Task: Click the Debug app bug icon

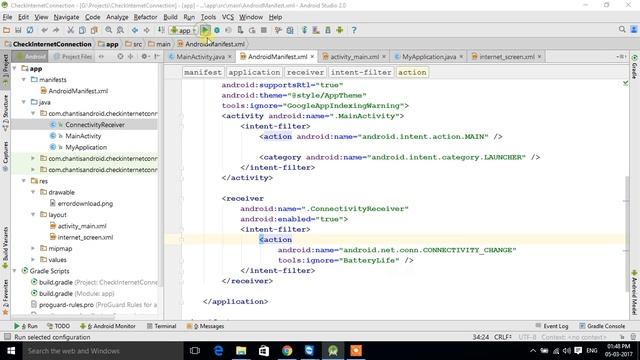Action: point(217,30)
